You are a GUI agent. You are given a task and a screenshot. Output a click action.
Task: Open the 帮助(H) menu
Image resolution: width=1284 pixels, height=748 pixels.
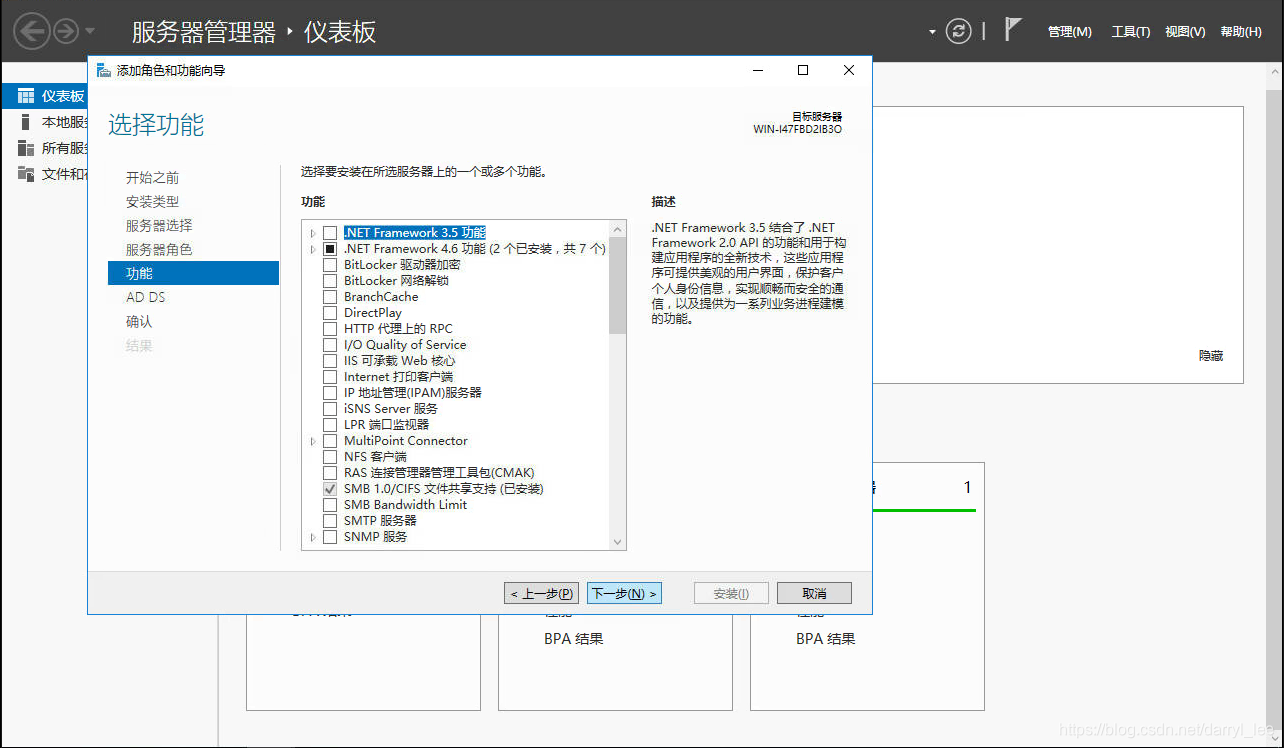(x=1241, y=32)
